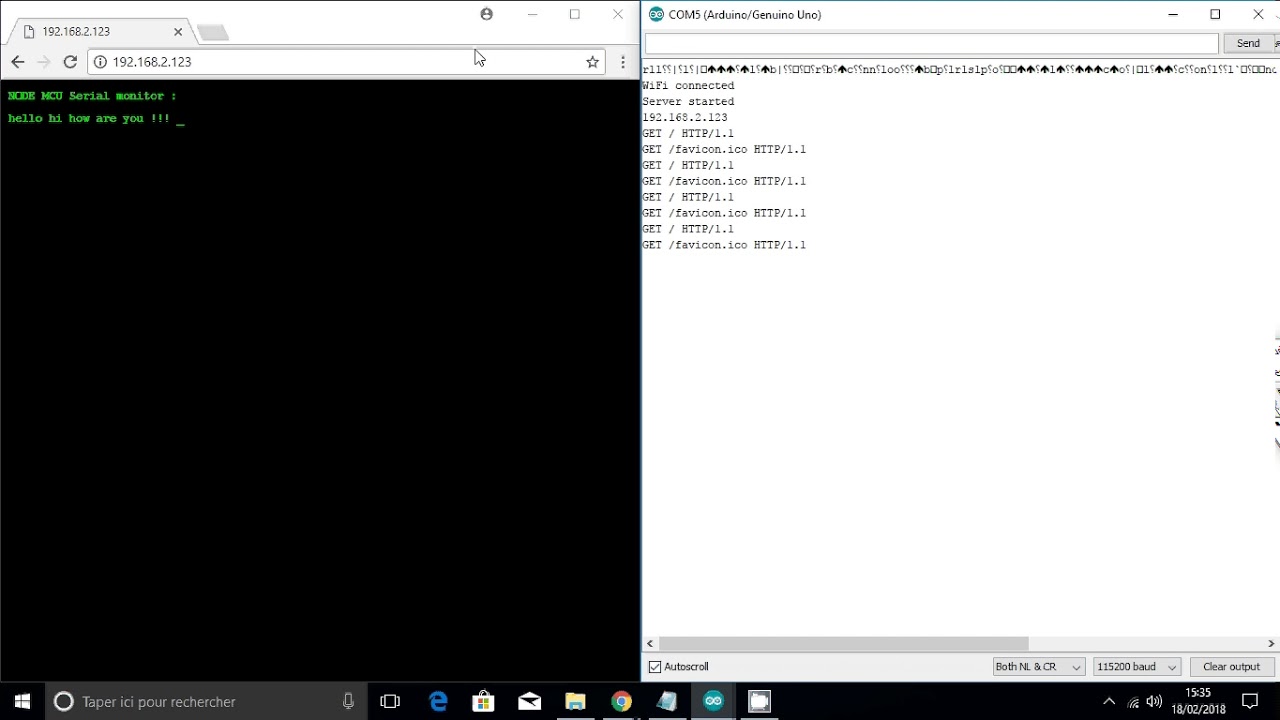The image size is (1280, 720).
Task: Activate Cortana microphone
Action: (x=348, y=701)
